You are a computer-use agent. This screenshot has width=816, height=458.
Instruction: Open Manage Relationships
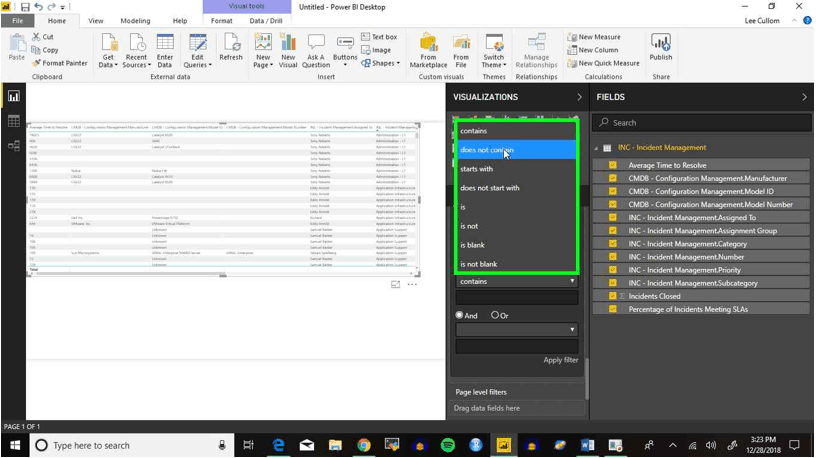coord(537,50)
